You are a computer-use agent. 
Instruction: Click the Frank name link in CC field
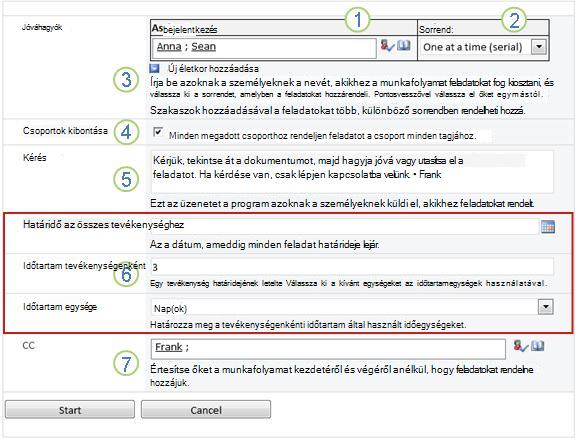(x=169, y=347)
